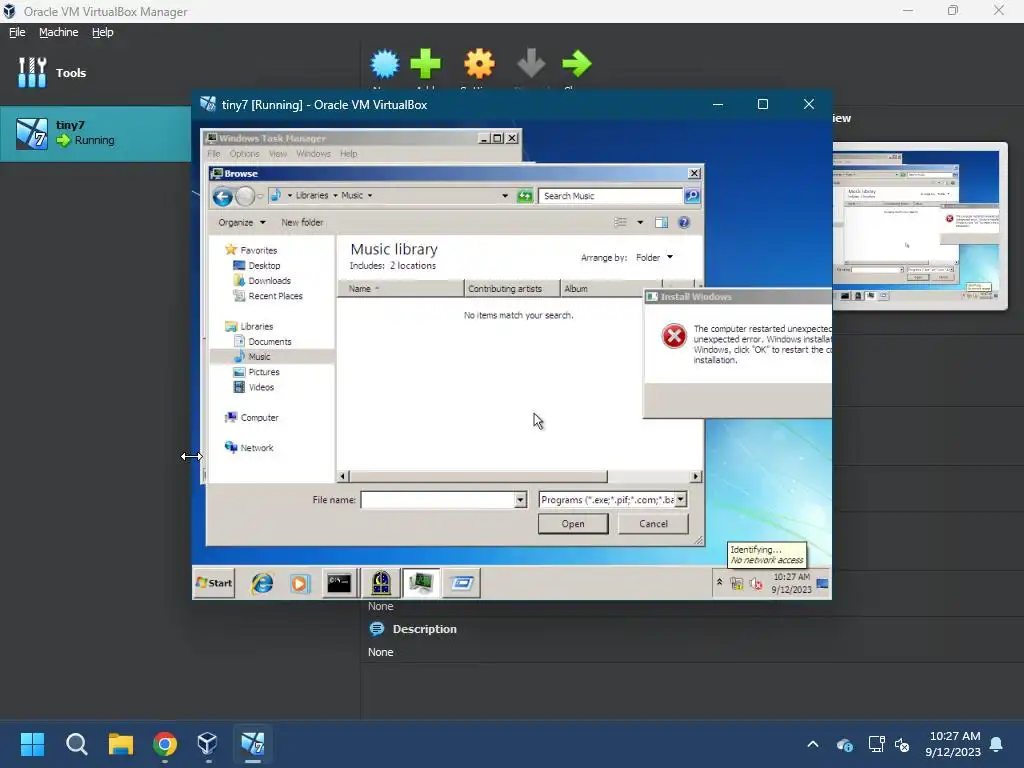Sort by the Name column header

[x=400, y=289]
